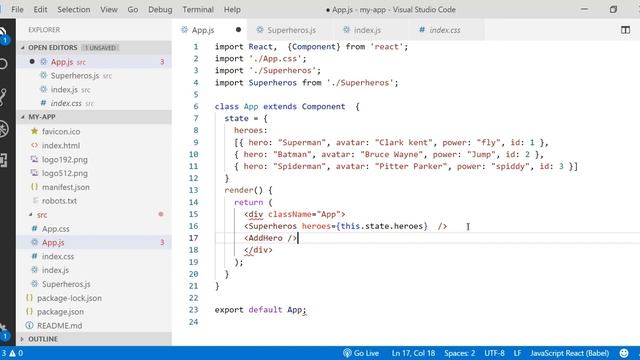The width and height of the screenshot is (640, 360).
Task: Open the Terminal menu
Action: [x=198, y=9]
